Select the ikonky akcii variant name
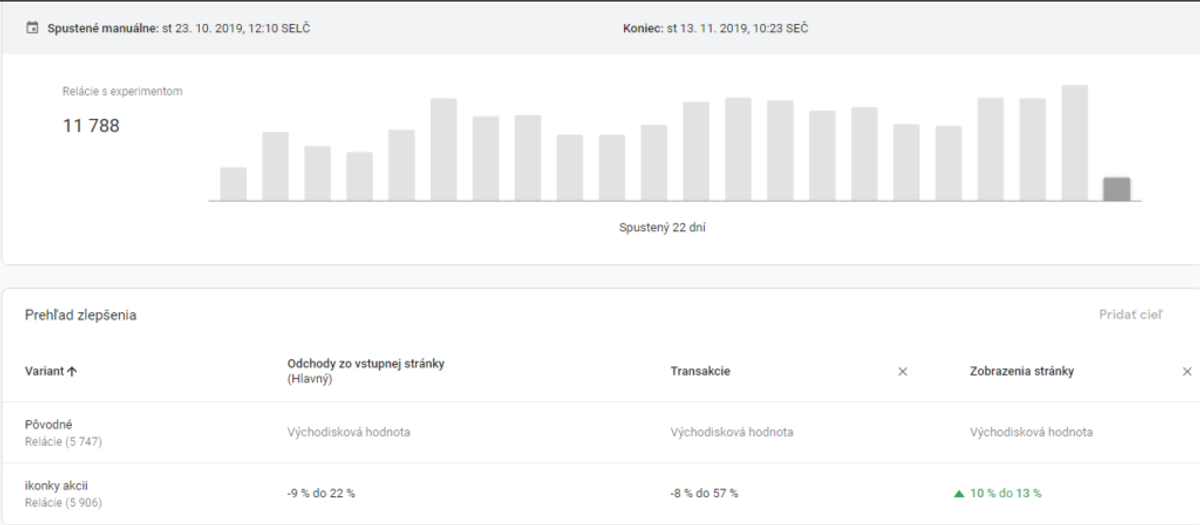This screenshot has height=525, width=1200. 57,486
